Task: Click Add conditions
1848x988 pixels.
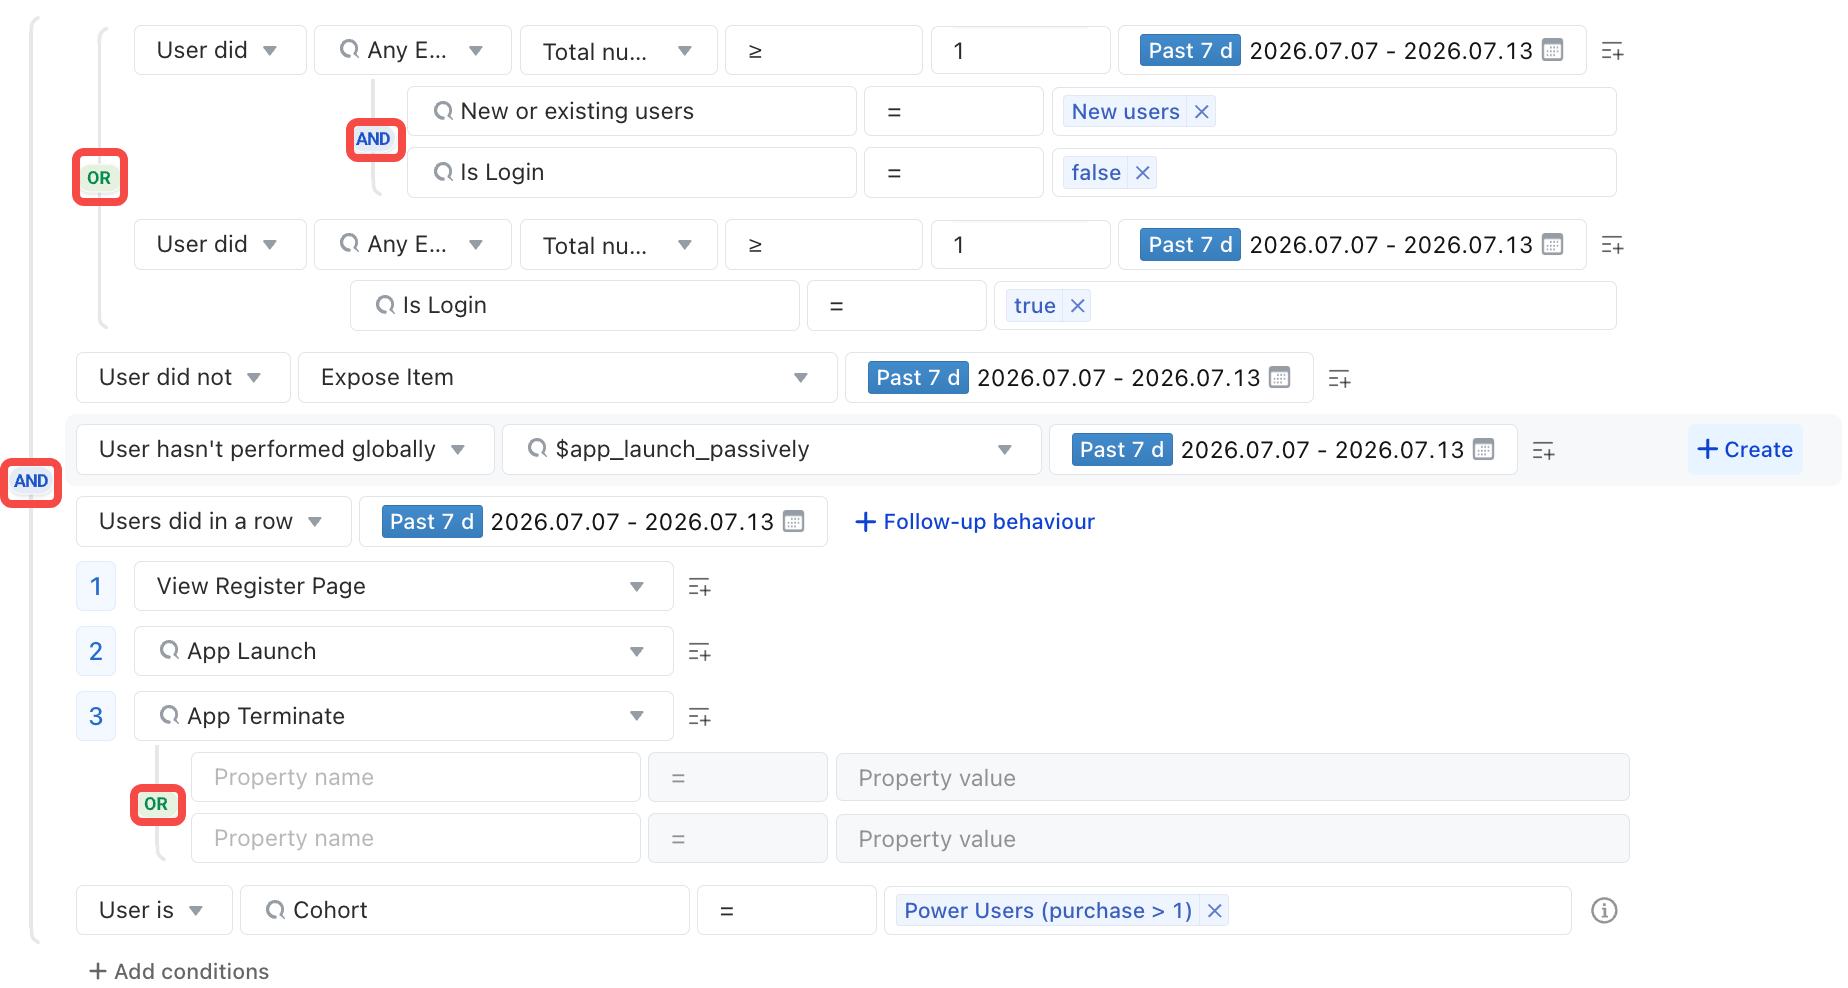Action: coord(179,971)
